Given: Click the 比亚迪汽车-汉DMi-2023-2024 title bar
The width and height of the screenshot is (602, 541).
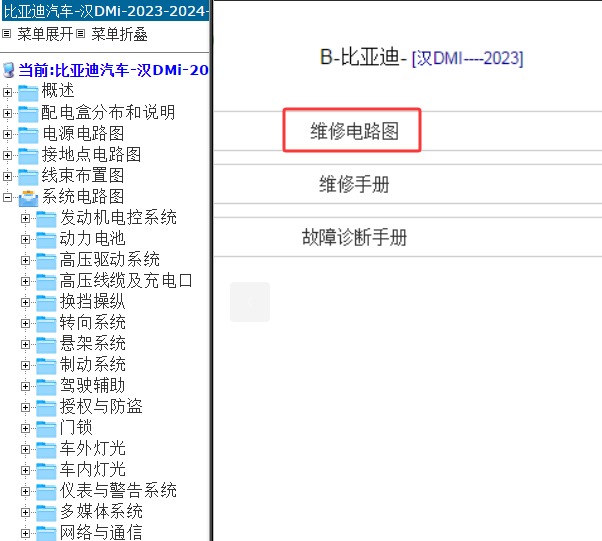Looking at the screenshot, I should click(105, 11).
